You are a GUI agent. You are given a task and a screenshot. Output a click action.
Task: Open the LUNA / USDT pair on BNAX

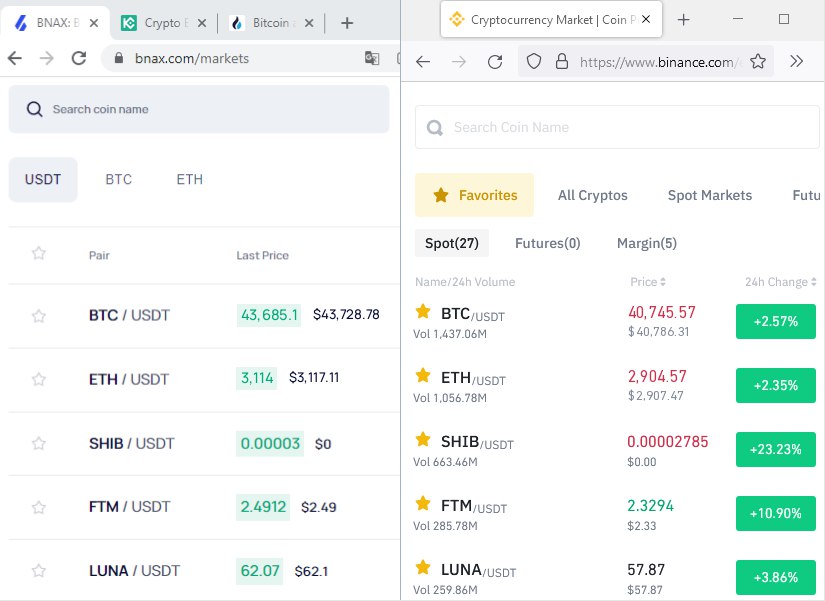[x=135, y=571]
